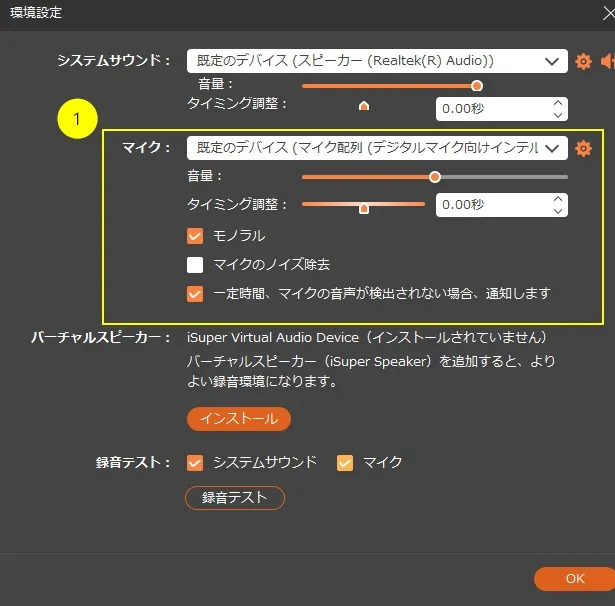This screenshot has height=606, width=615.
Task: Toggle the モノラル checkbox
Action: (x=195, y=236)
